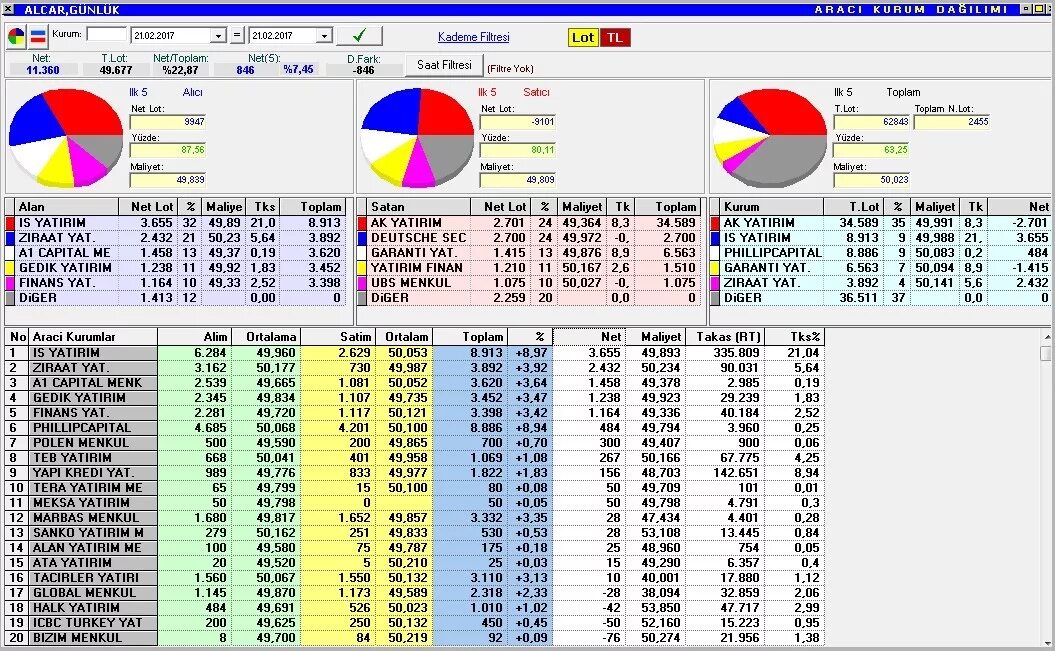Sort by Araci Kurumlar column header
This screenshot has width=1055, height=651.
pyautogui.click(x=93, y=337)
